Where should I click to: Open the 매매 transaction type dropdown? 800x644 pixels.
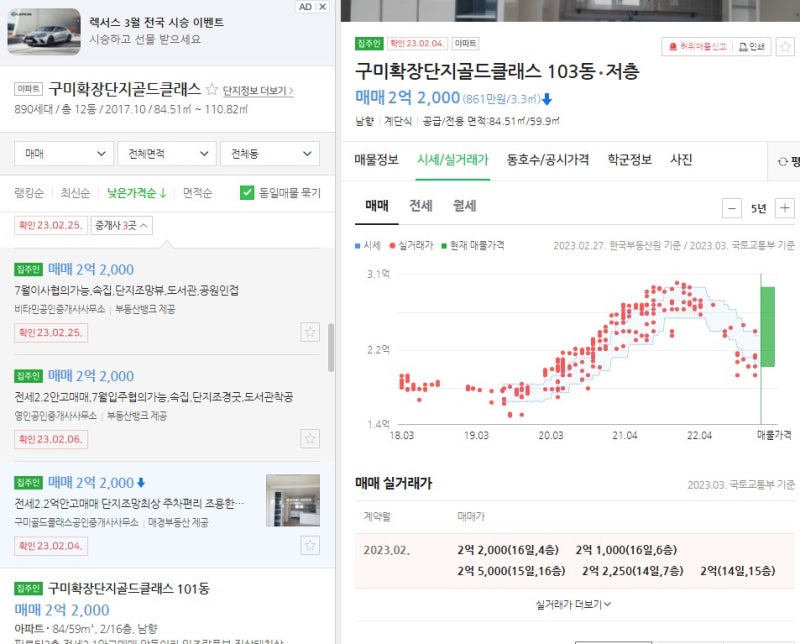(x=64, y=154)
